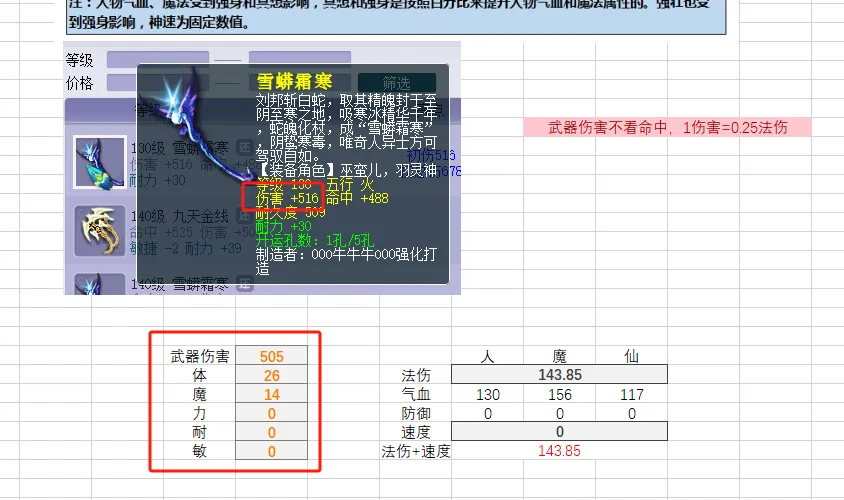Click the 气血 value 156 under 魔
844x500 pixels.
click(559, 394)
